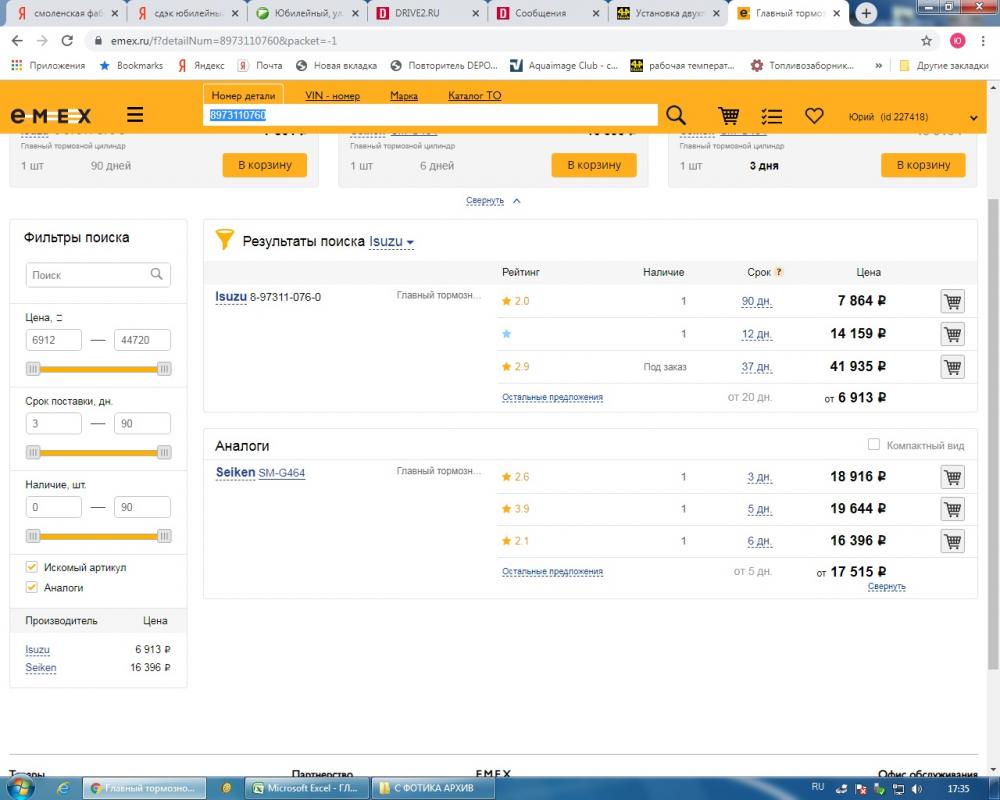Filter by Seiken manufacturer link
1000x800 pixels.
[x=41, y=667]
